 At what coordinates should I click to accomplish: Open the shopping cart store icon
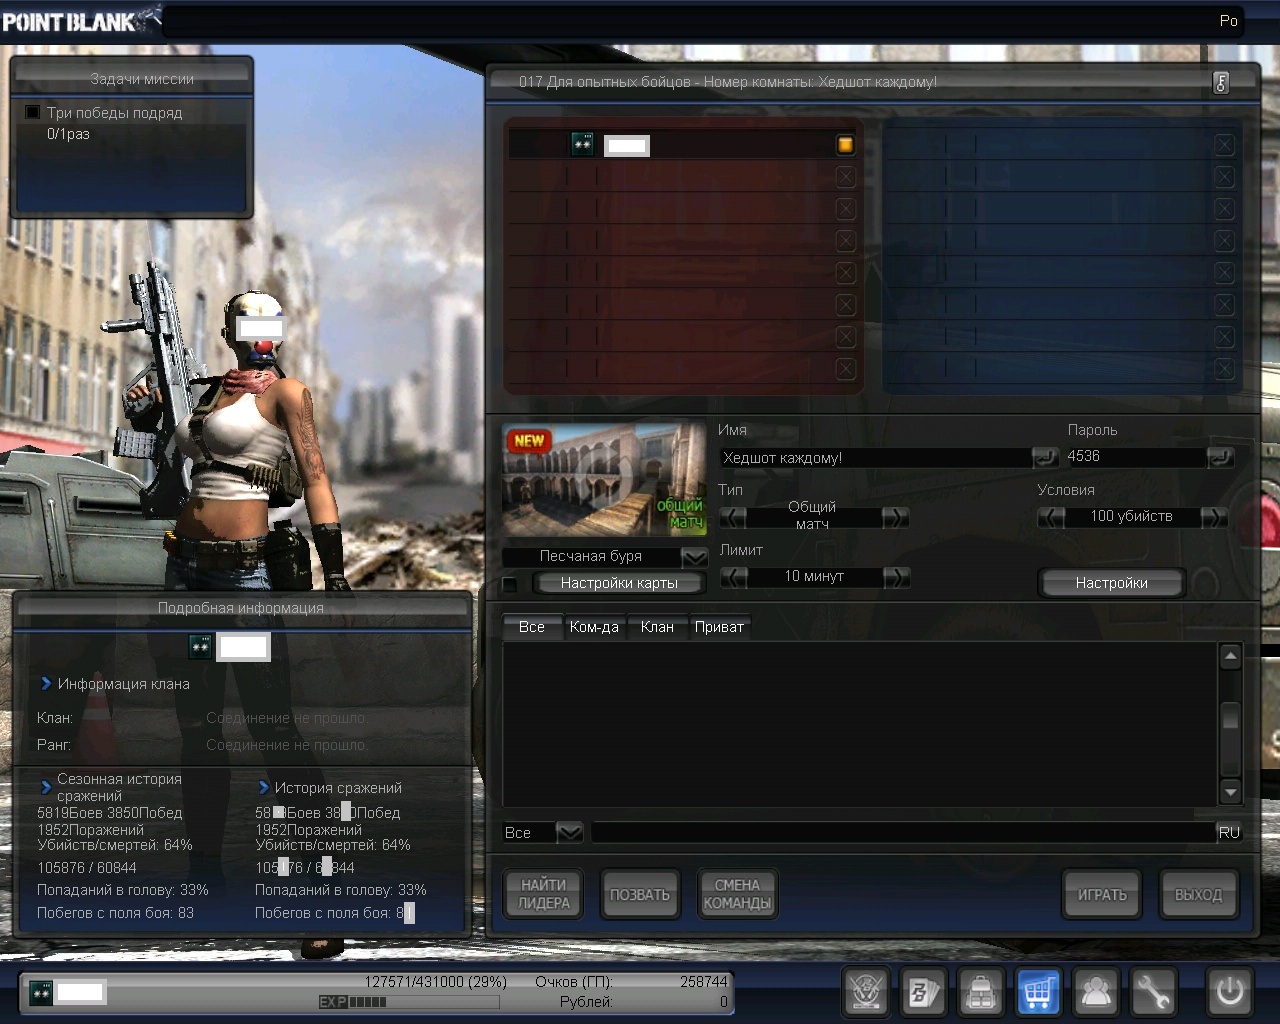1038,993
